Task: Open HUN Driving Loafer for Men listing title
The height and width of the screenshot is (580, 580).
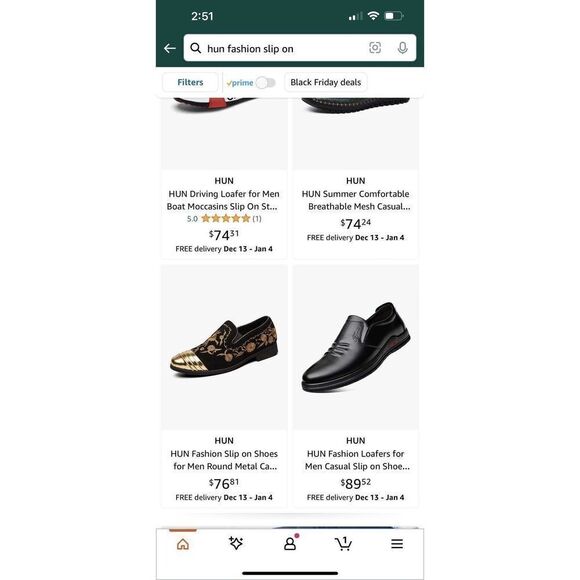Action: coord(224,200)
